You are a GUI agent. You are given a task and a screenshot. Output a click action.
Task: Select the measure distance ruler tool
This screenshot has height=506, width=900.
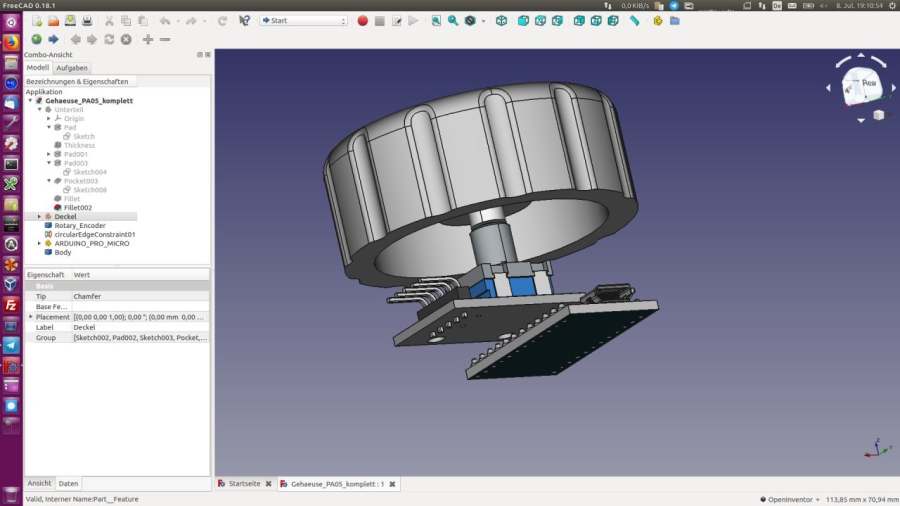coord(635,21)
